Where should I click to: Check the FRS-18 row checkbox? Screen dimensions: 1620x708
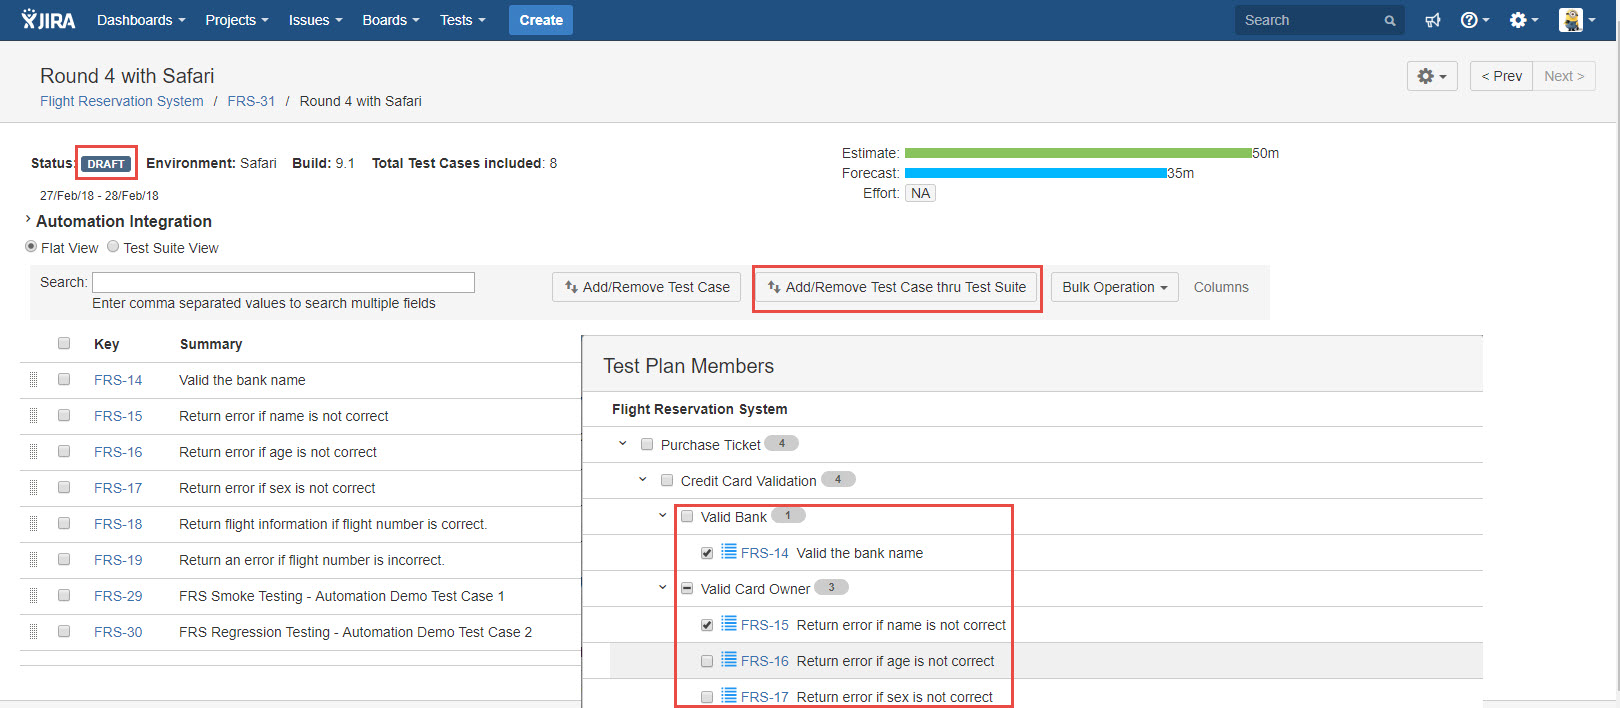tap(64, 523)
